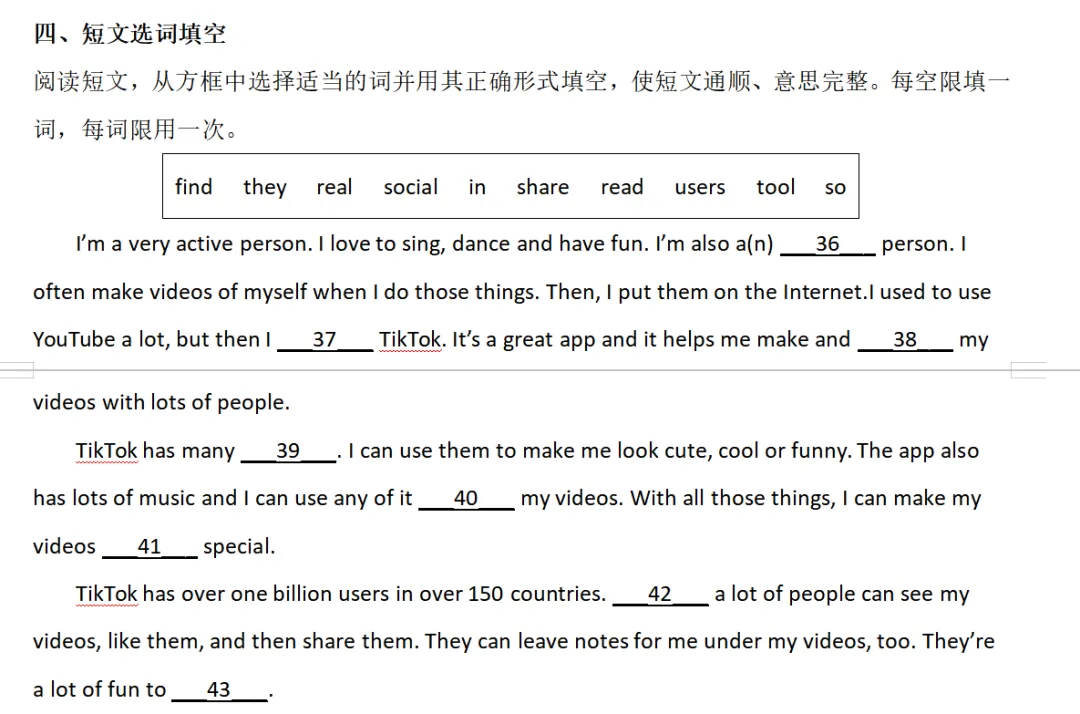Screen dimensions: 1080x714
Task: Click the instruction text "词，每词限用一次。"
Action: tap(136, 129)
